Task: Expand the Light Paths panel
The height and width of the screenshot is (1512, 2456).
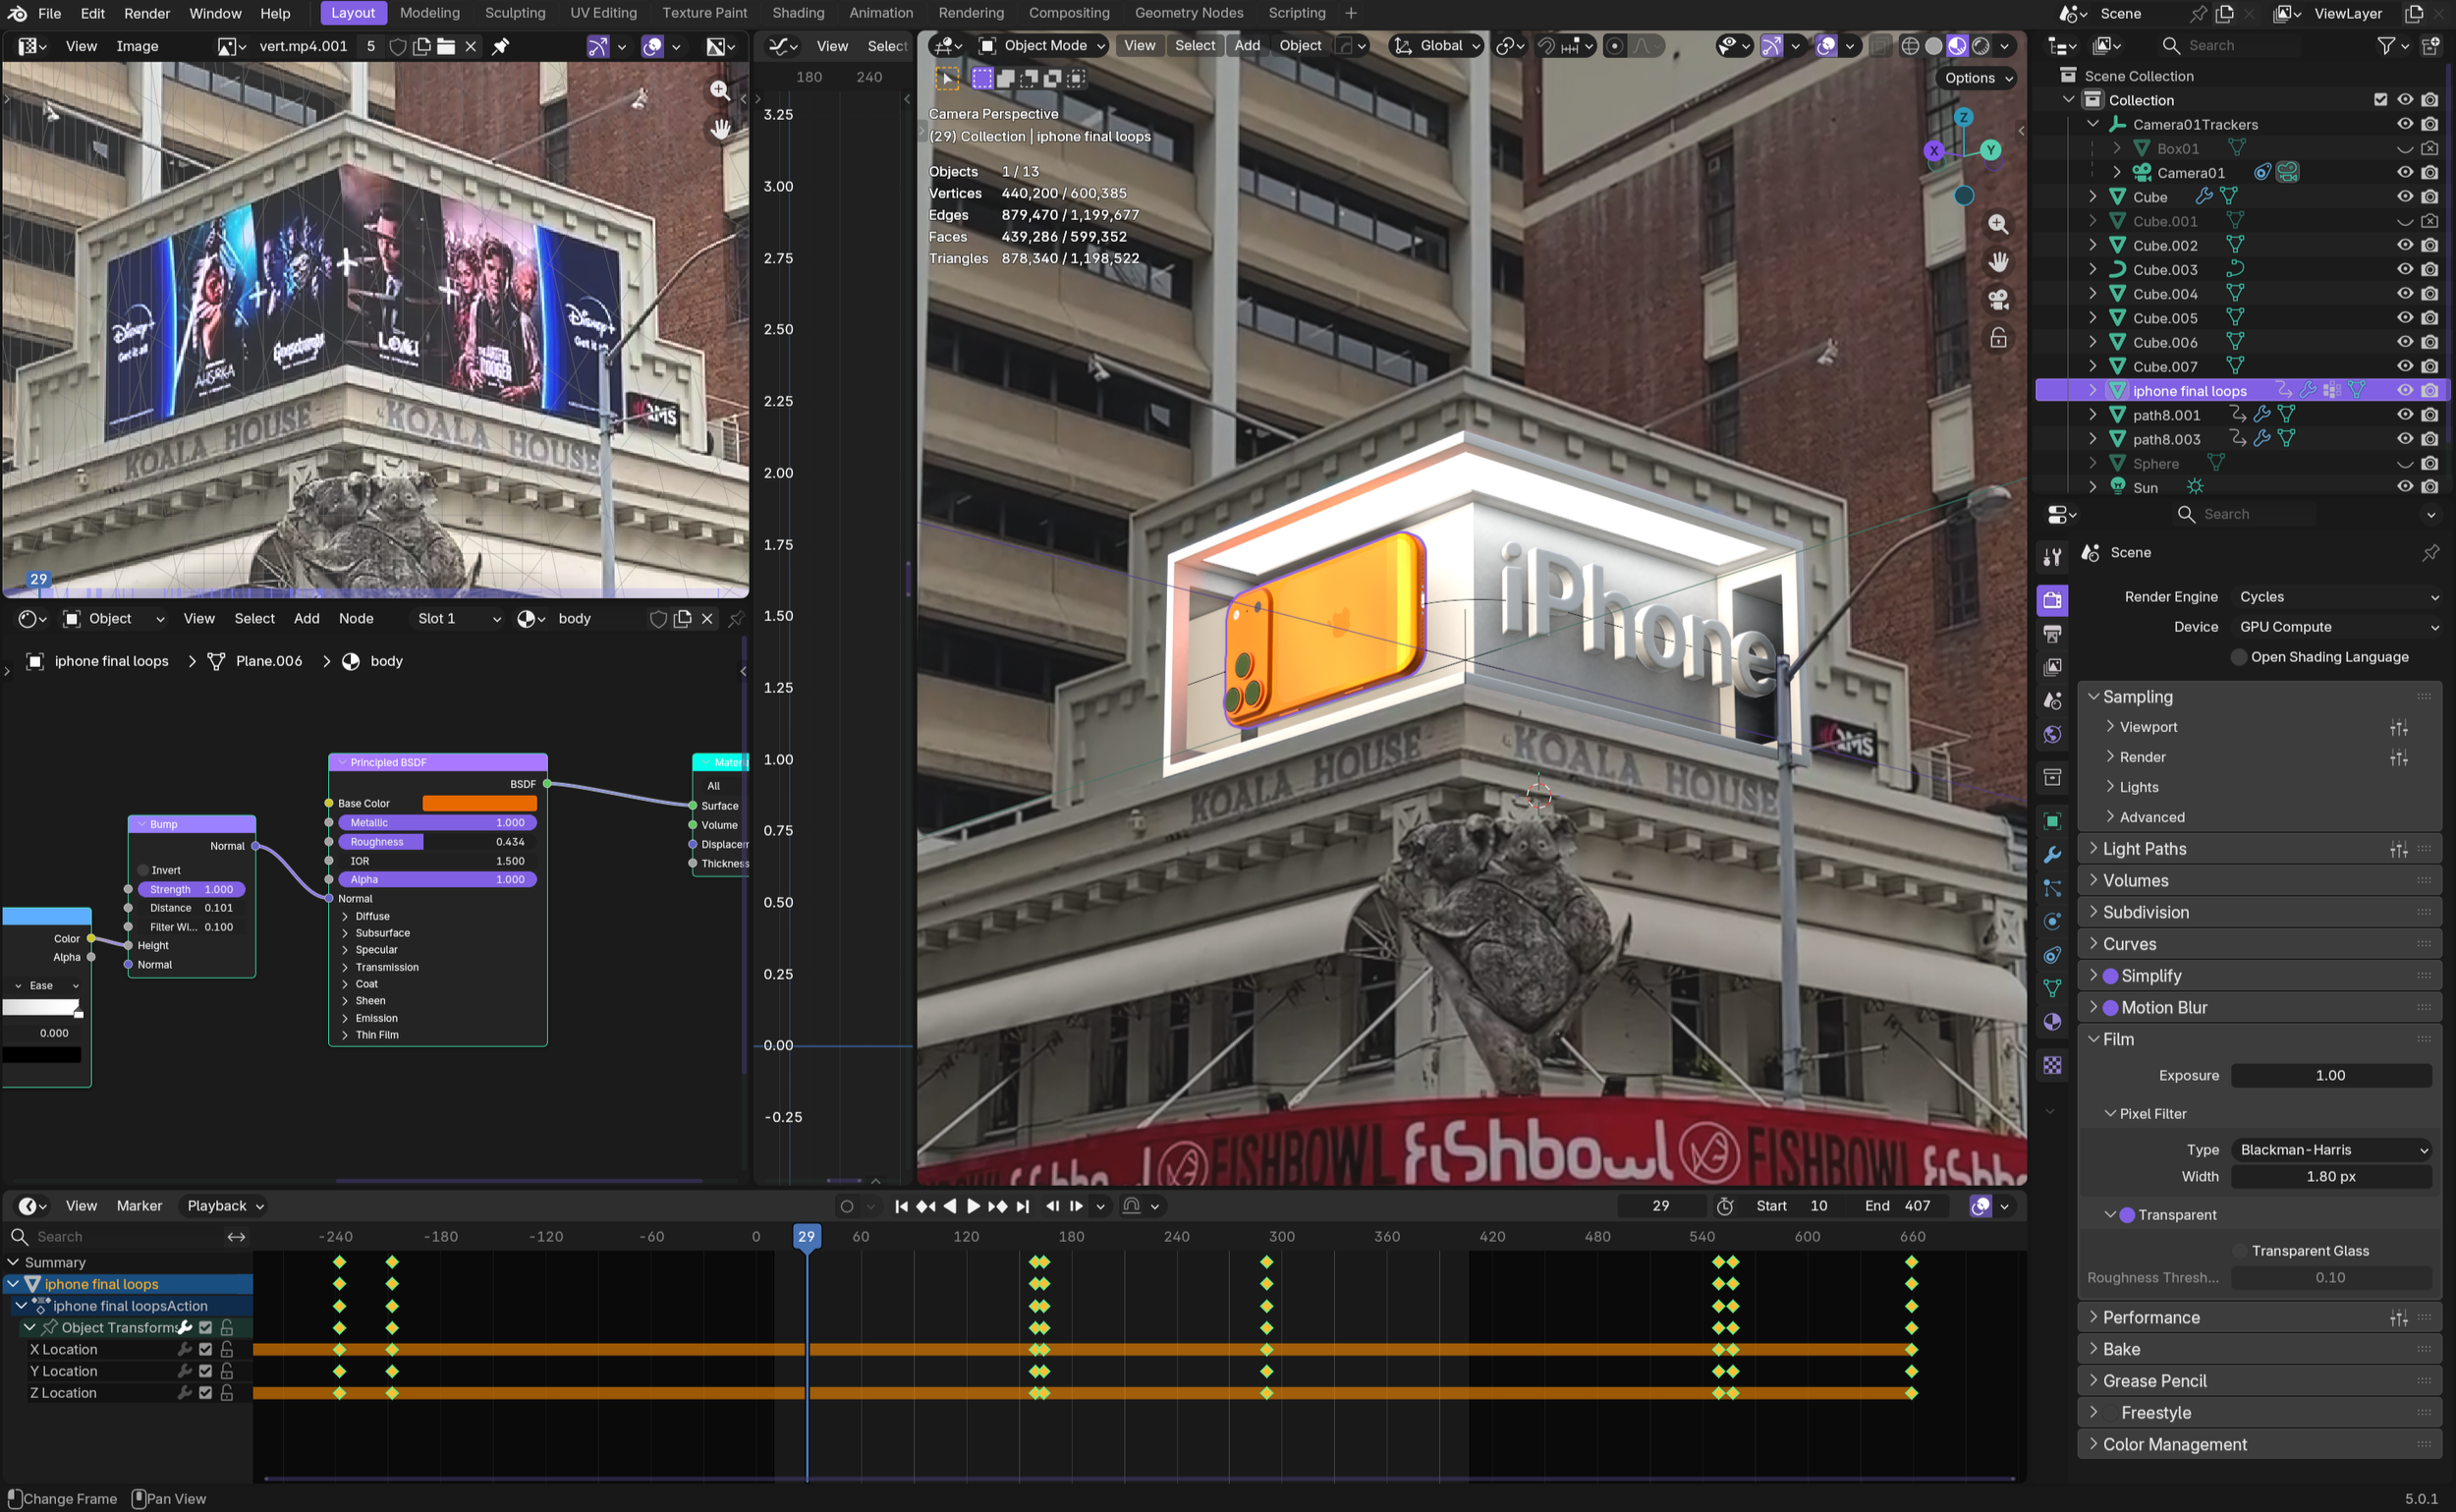Action: click(x=2143, y=849)
